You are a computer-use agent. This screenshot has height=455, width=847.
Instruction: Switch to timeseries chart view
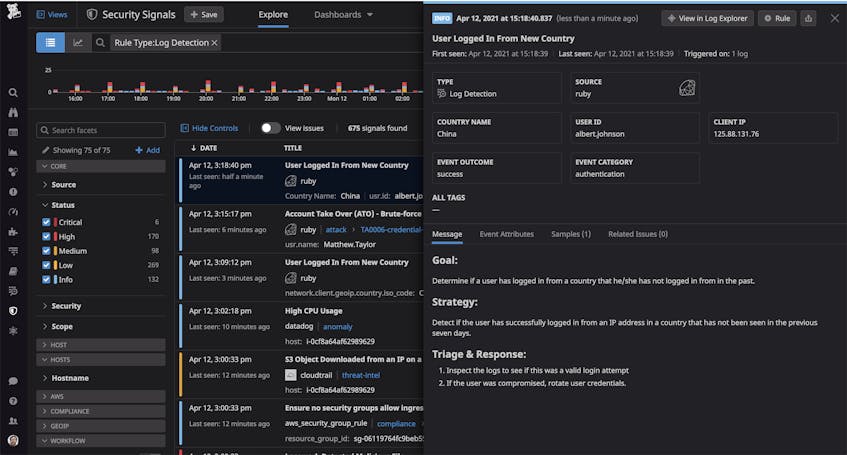(x=78, y=43)
